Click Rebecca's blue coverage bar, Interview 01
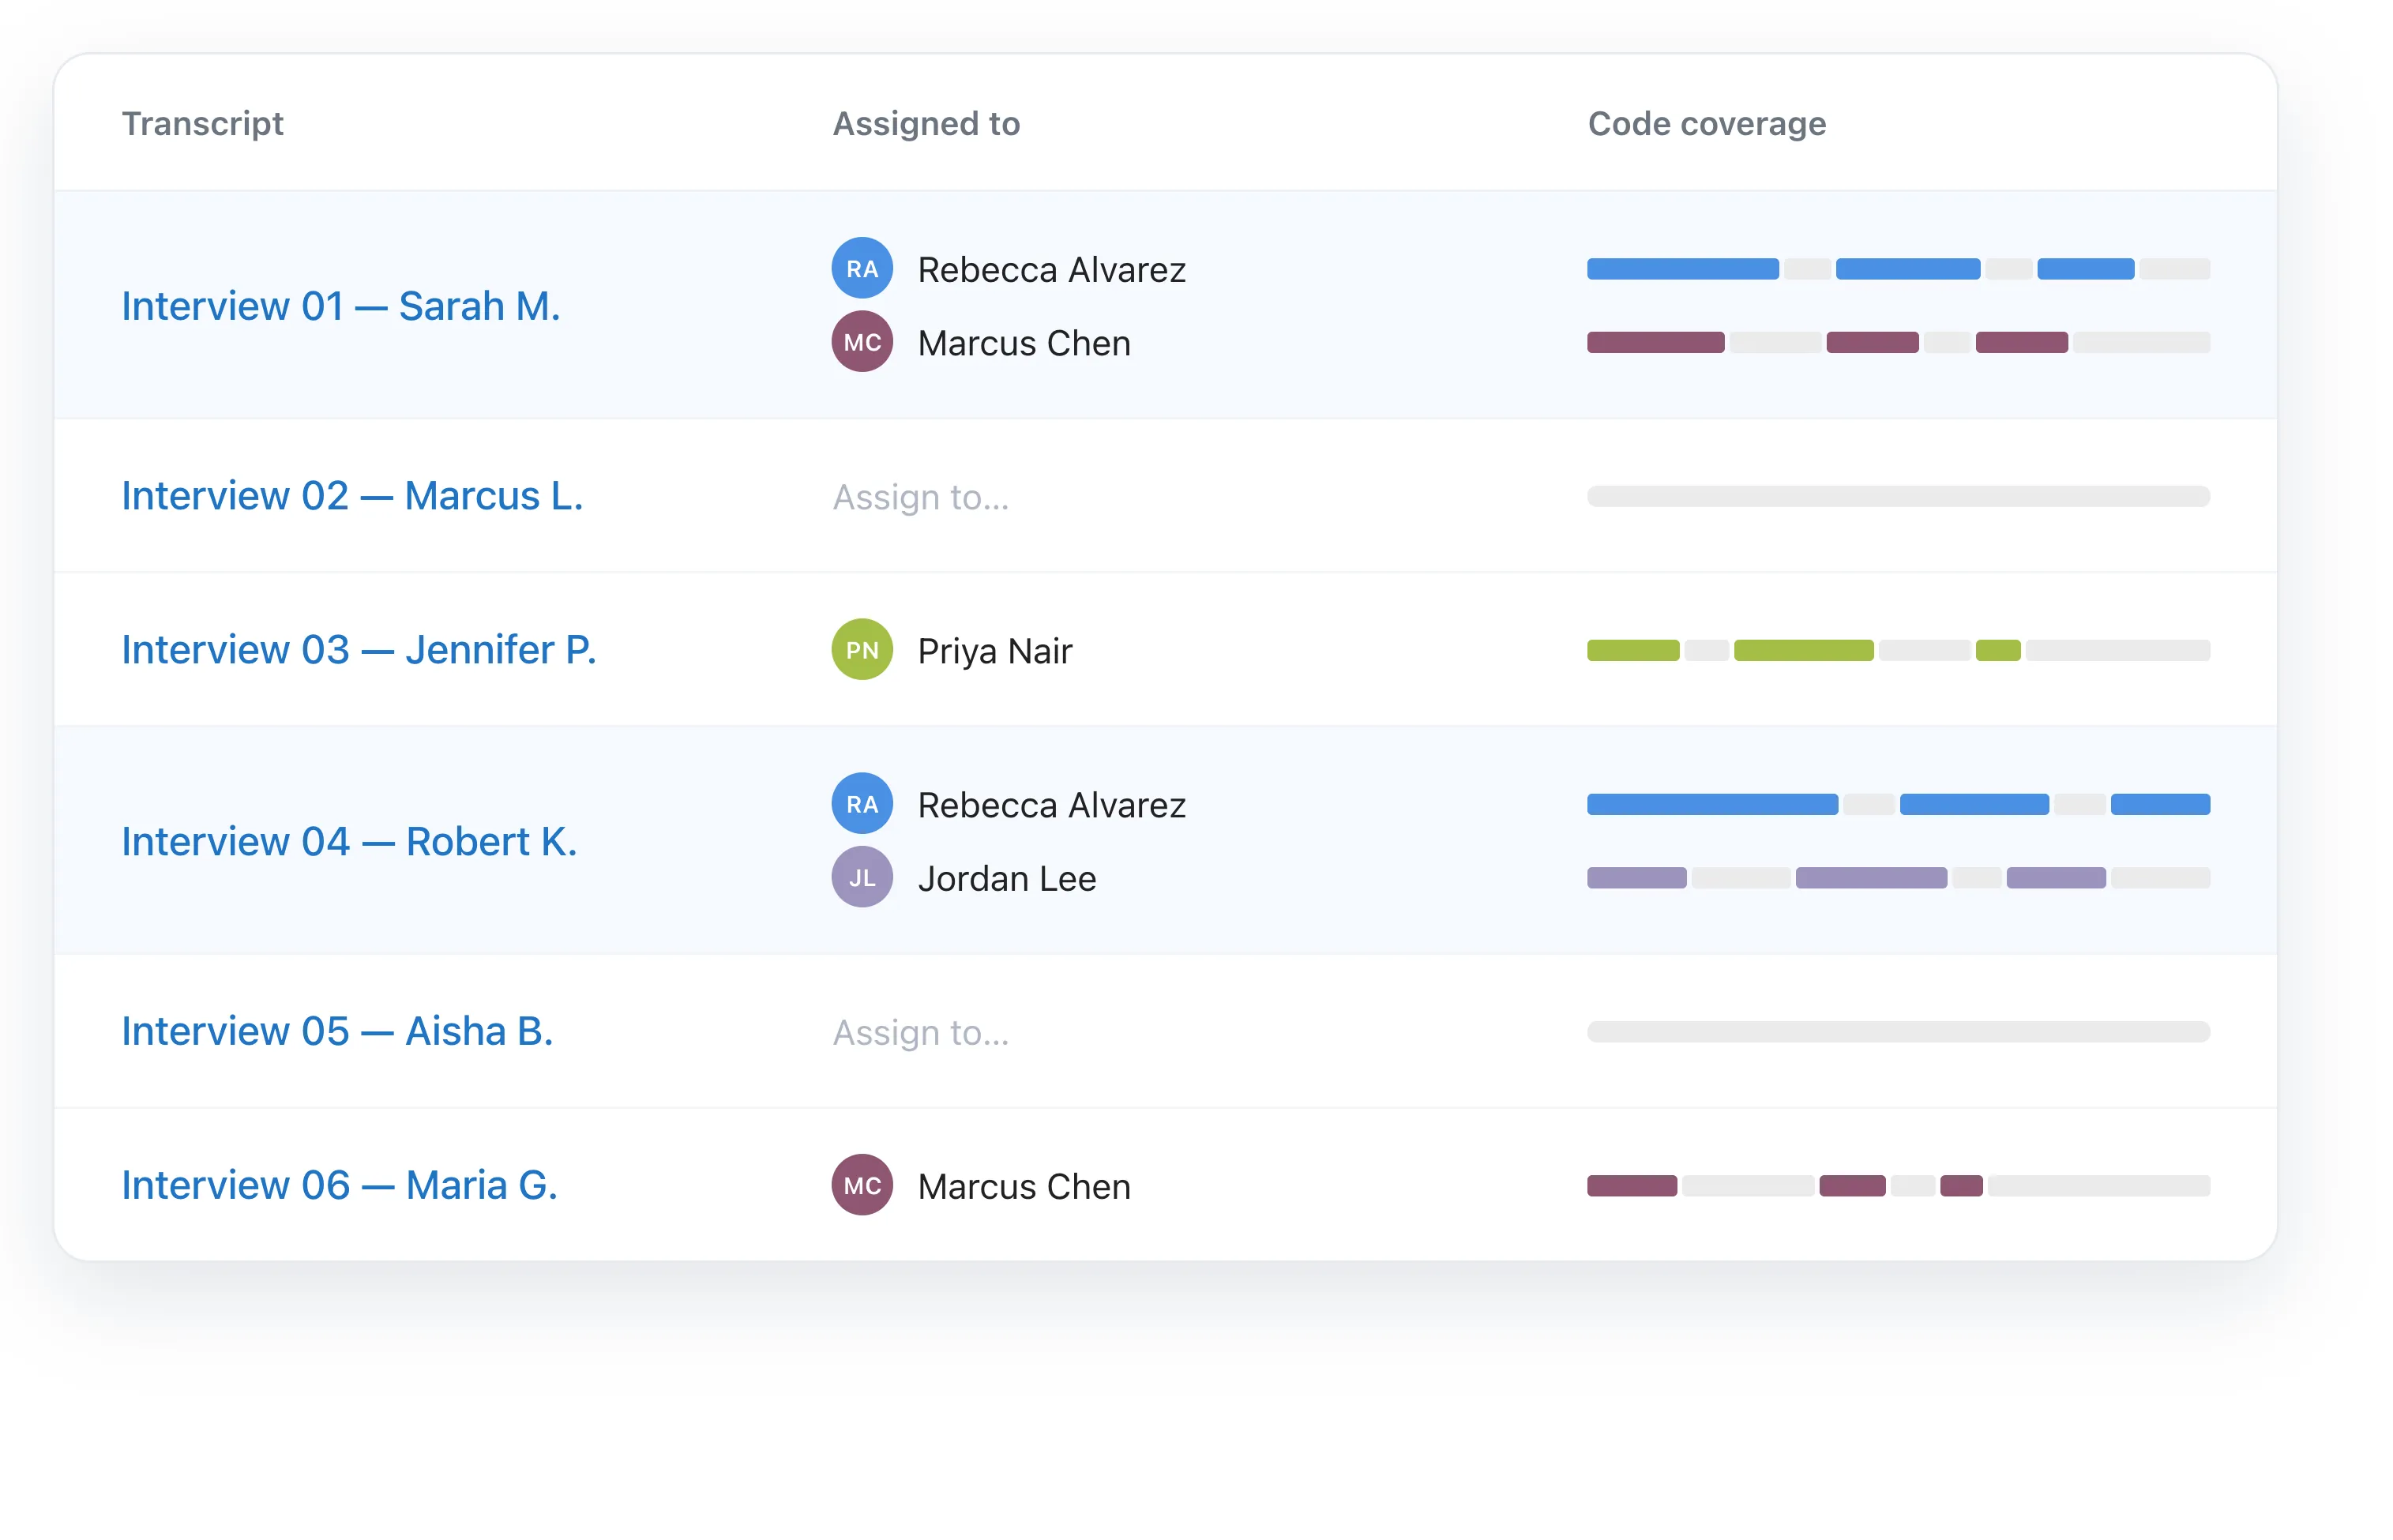Viewport: 2393px width, 1540px height. pos(1898,269)
